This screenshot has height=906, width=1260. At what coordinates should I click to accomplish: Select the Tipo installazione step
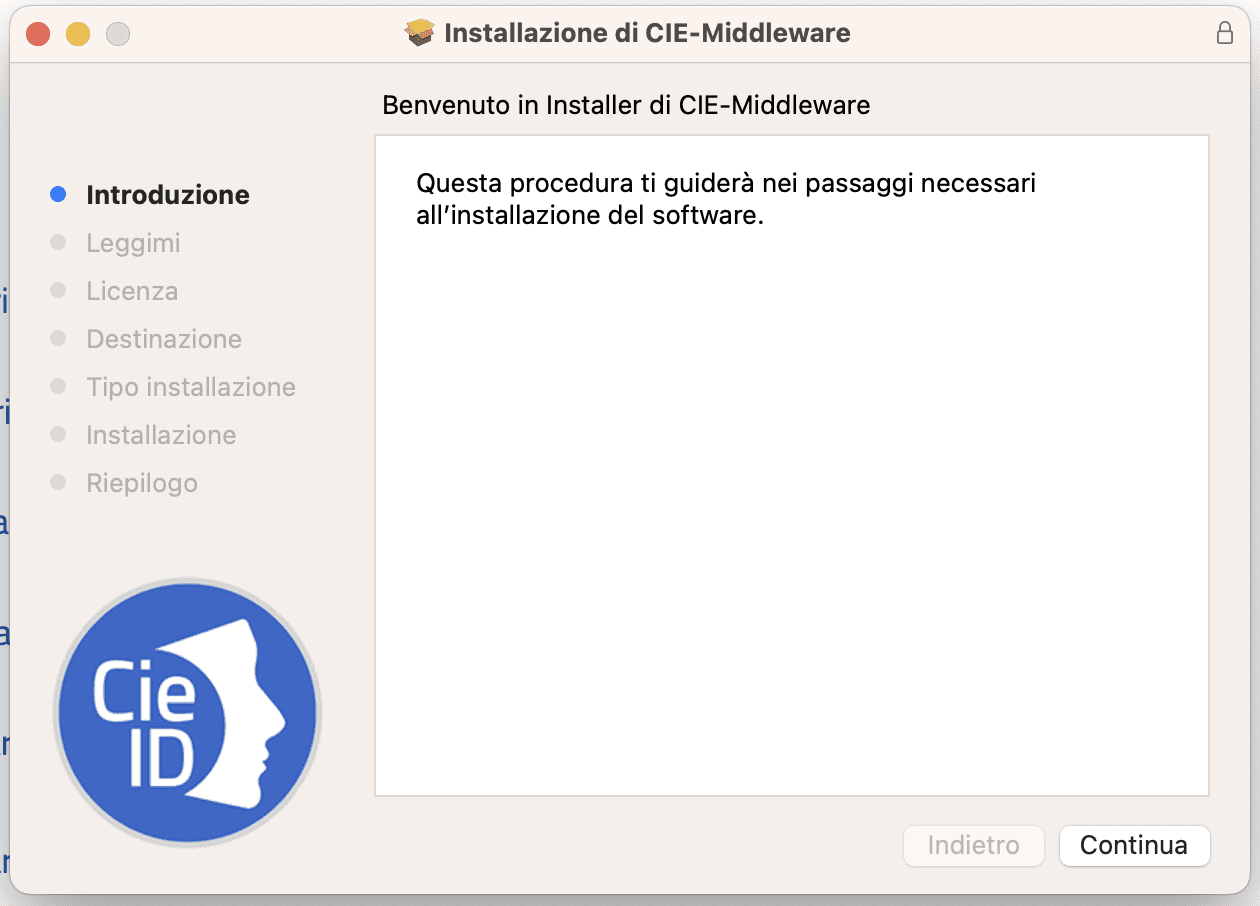(191, 386)
